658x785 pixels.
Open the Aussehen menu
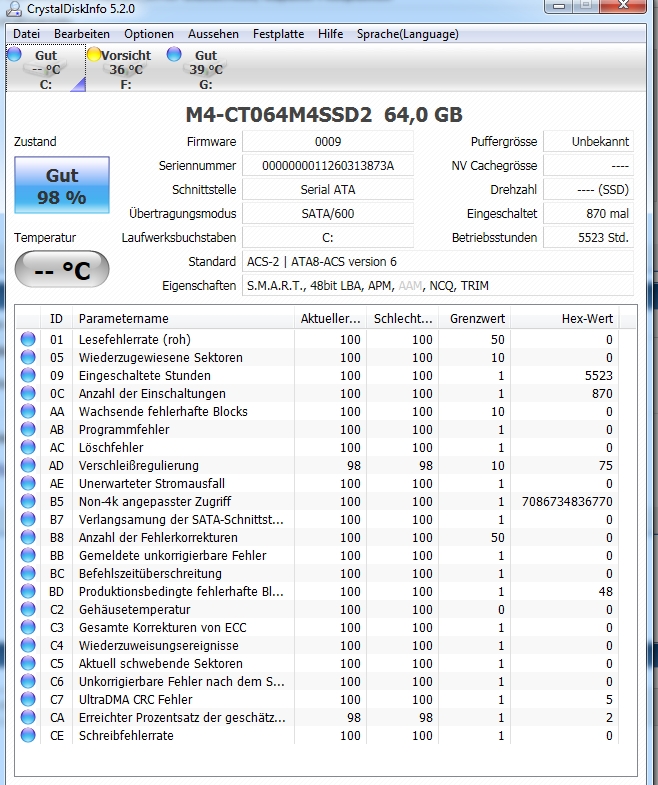[x=213, y=34]
